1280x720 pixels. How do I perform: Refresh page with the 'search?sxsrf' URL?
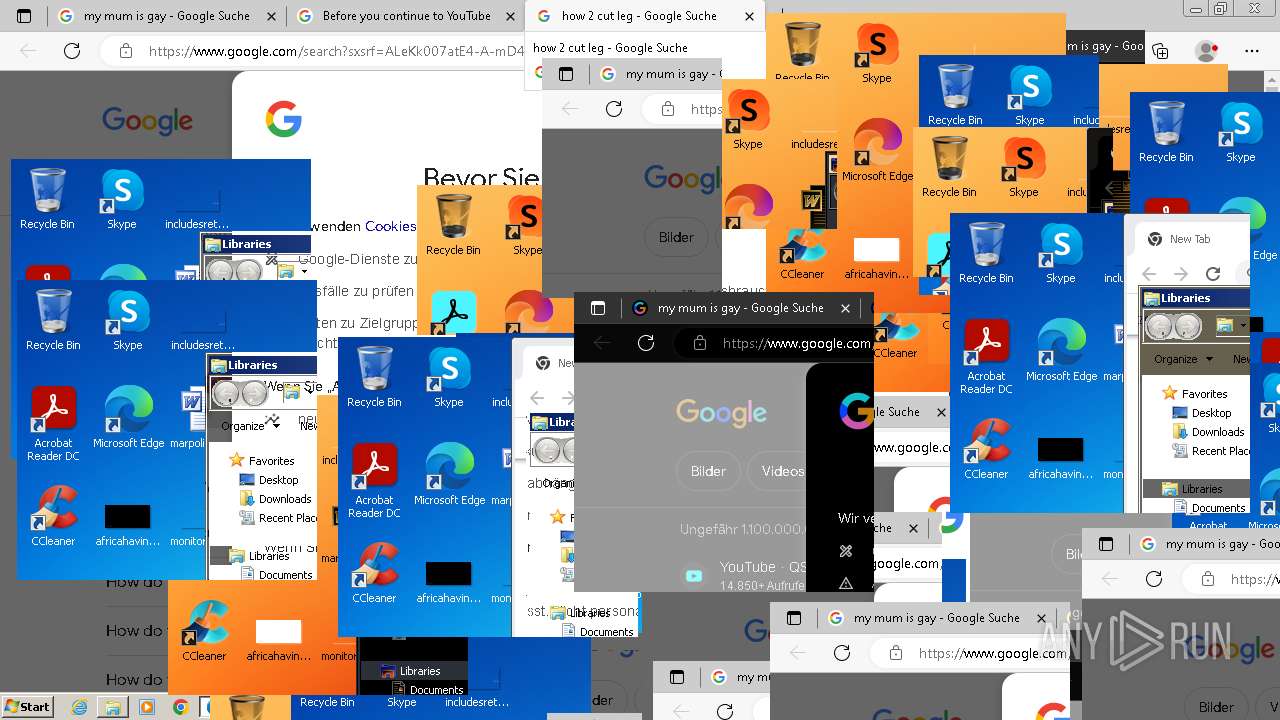72,51
